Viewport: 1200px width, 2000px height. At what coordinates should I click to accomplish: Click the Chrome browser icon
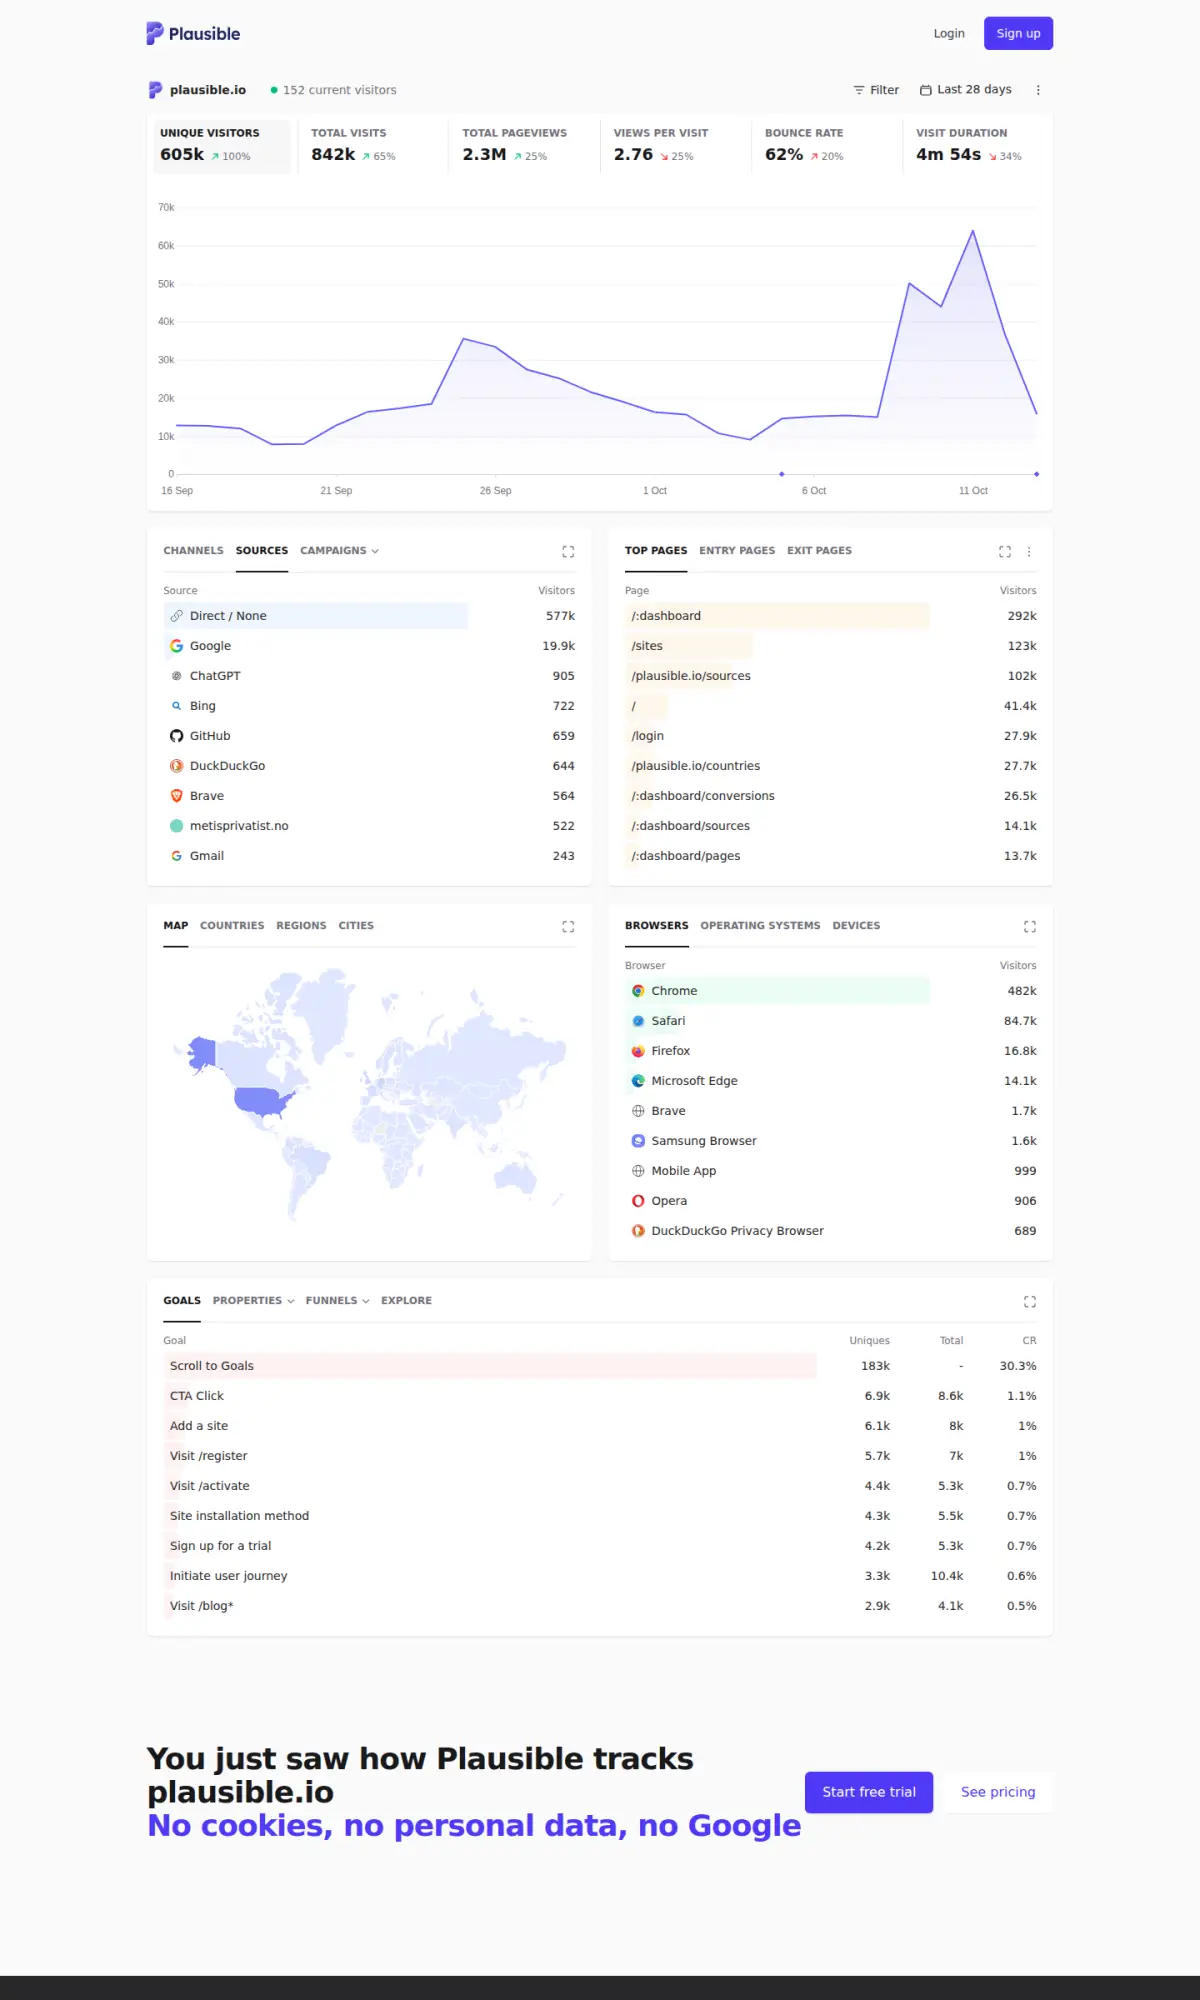pyautogui.click(x=638, y=991)
